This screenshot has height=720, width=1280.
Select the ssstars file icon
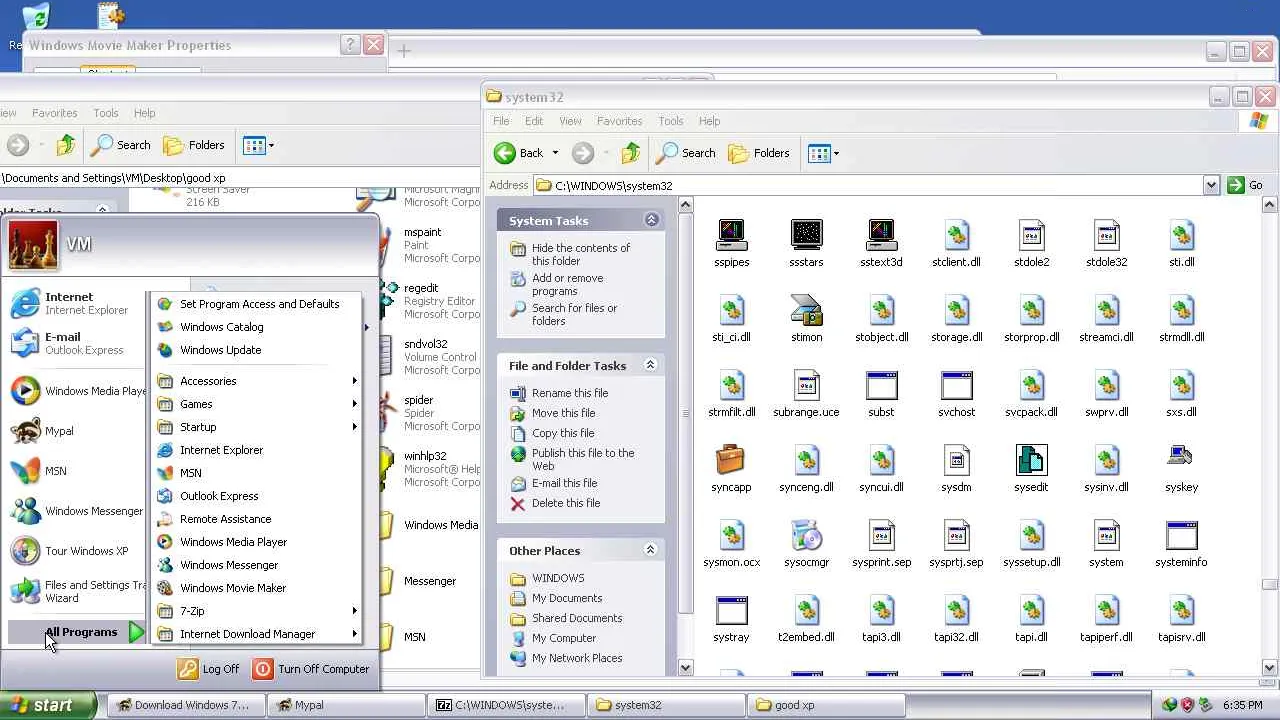coord(806,243)
